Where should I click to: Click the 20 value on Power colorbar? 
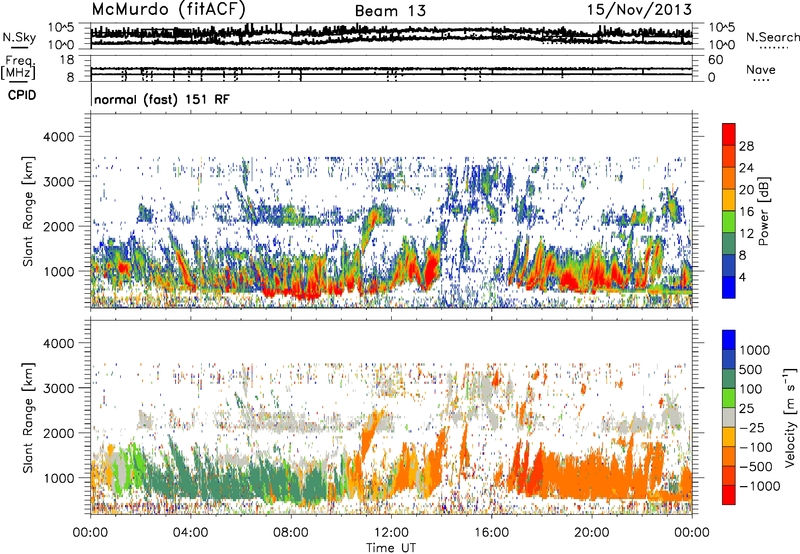[746, 190]
